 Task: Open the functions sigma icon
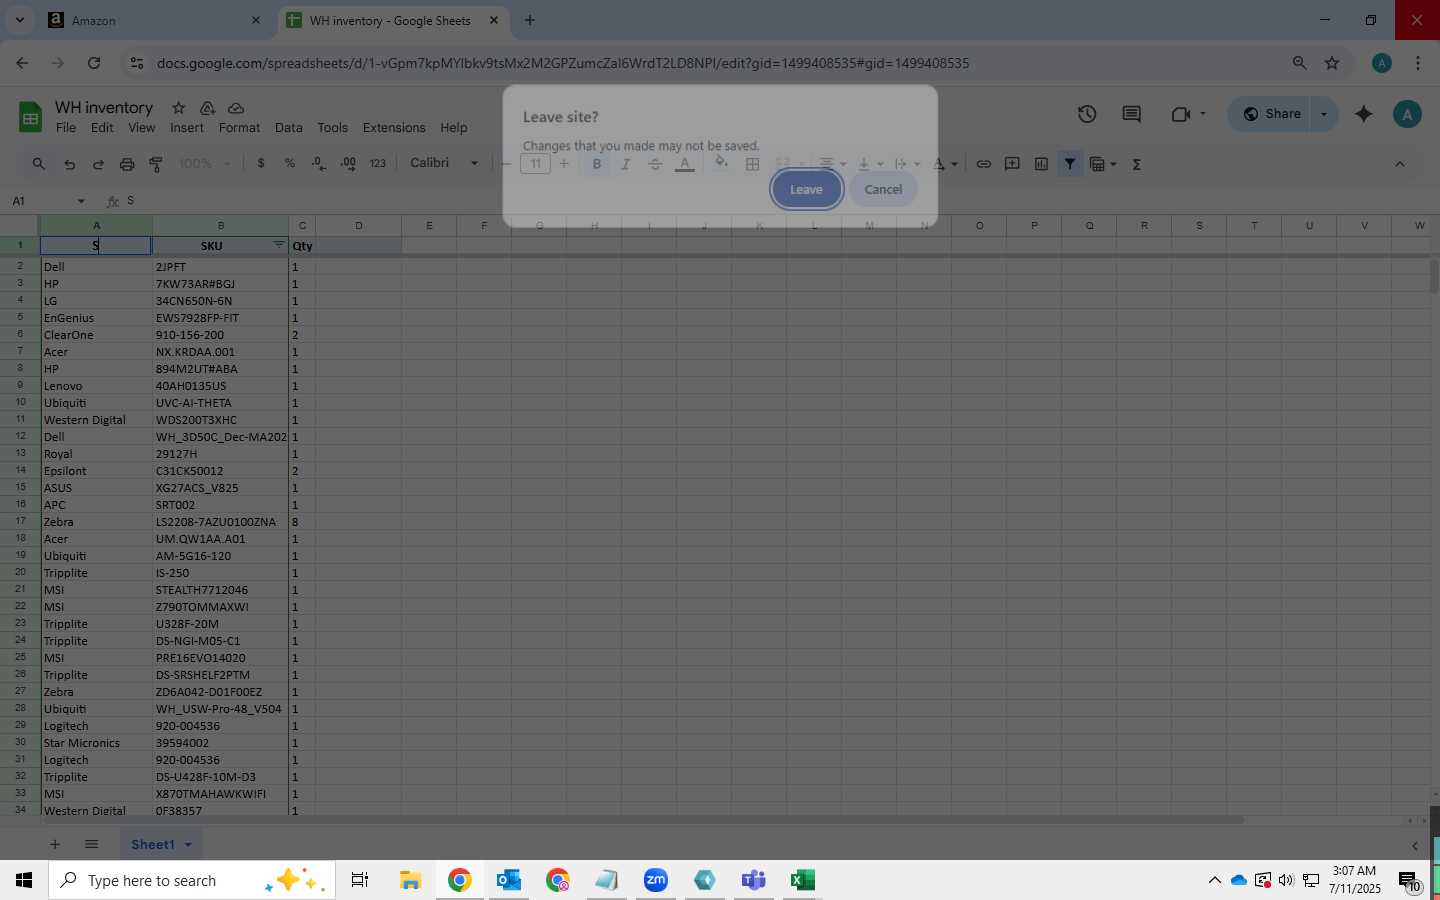point(1137,164)
